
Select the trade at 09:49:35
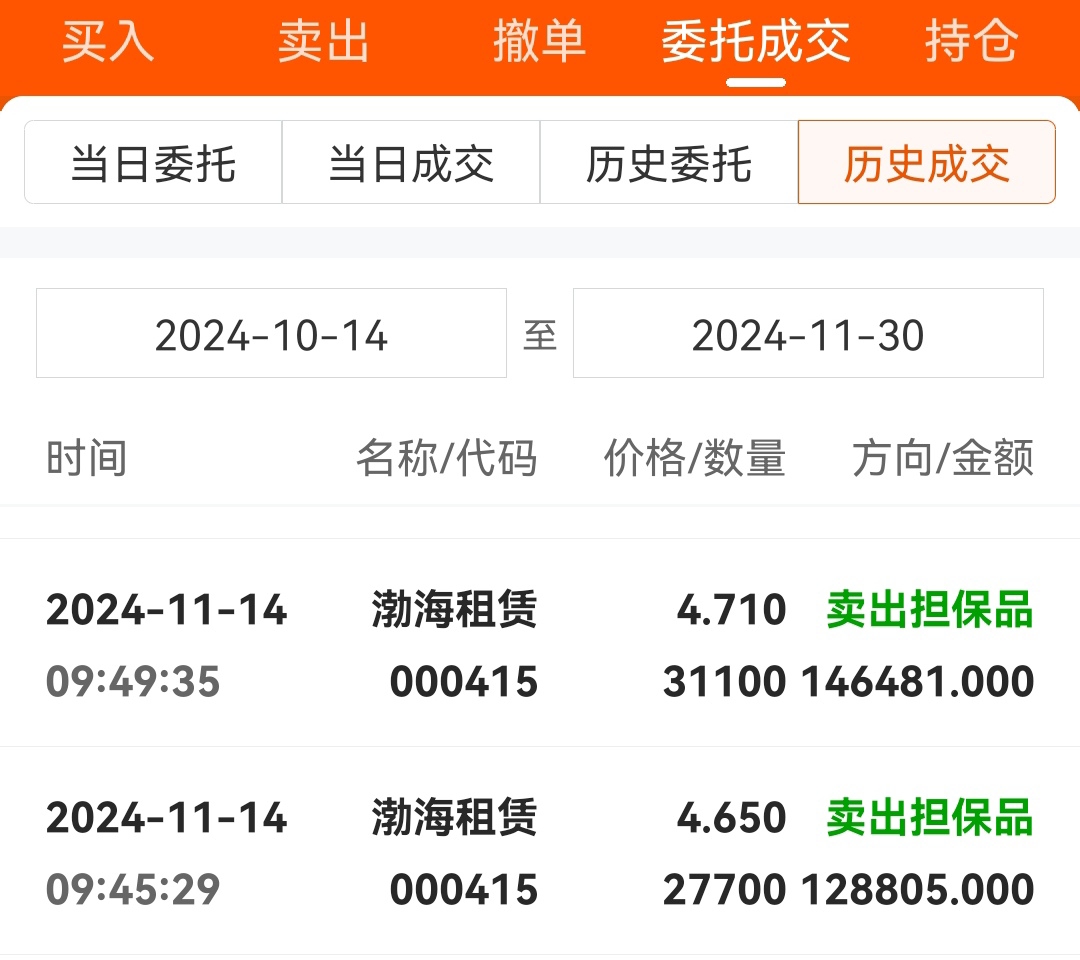pos(540,643)
